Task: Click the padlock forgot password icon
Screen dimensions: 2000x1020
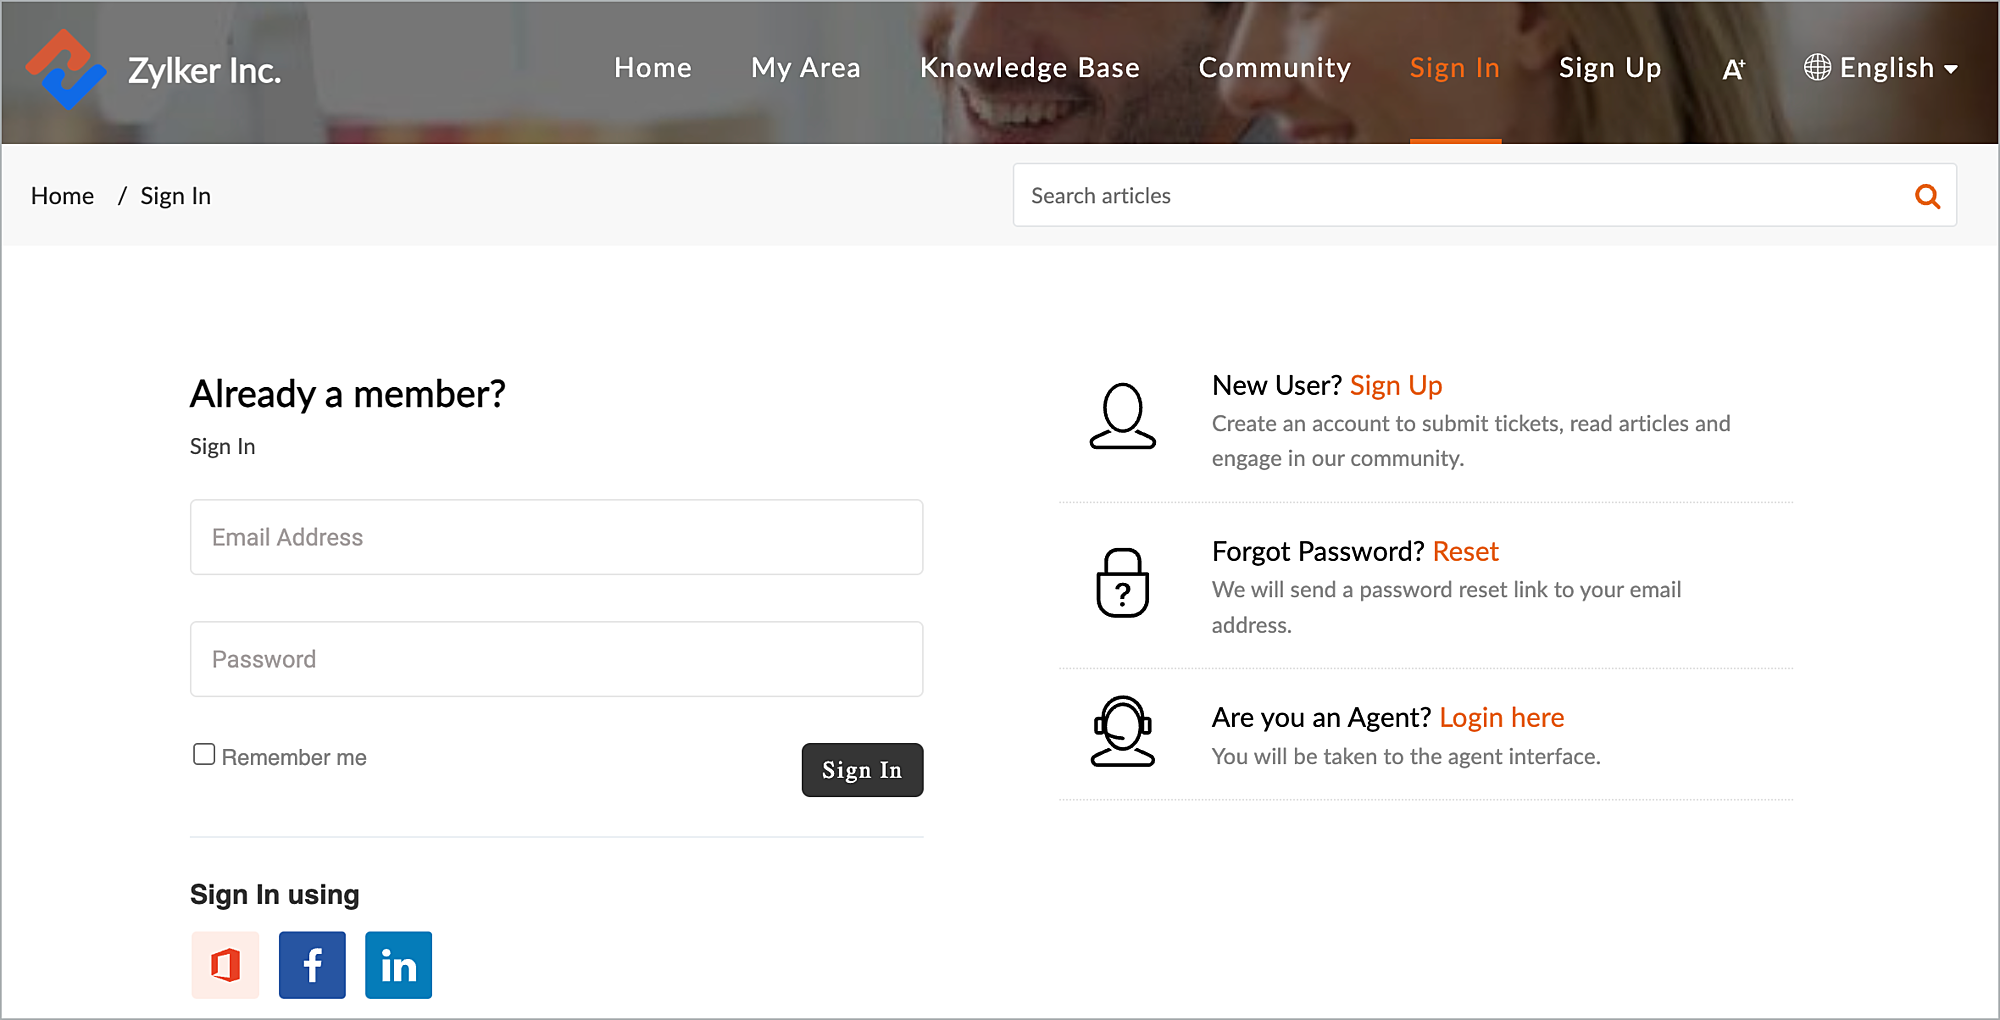Action: pos(1122,583)
